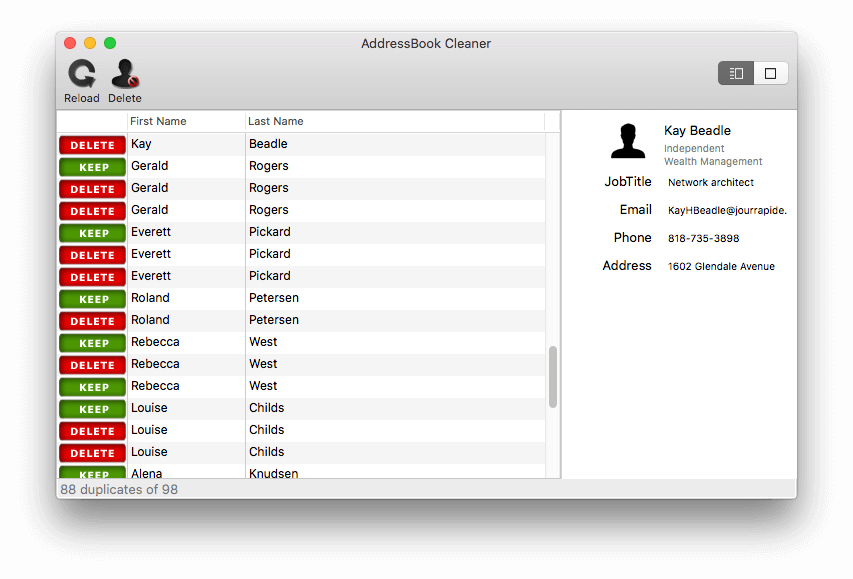The width and height of the screenshot is (853, 579).
Task: Click the vertical scrollbar thumb in the list
Action: coord(553,377)
